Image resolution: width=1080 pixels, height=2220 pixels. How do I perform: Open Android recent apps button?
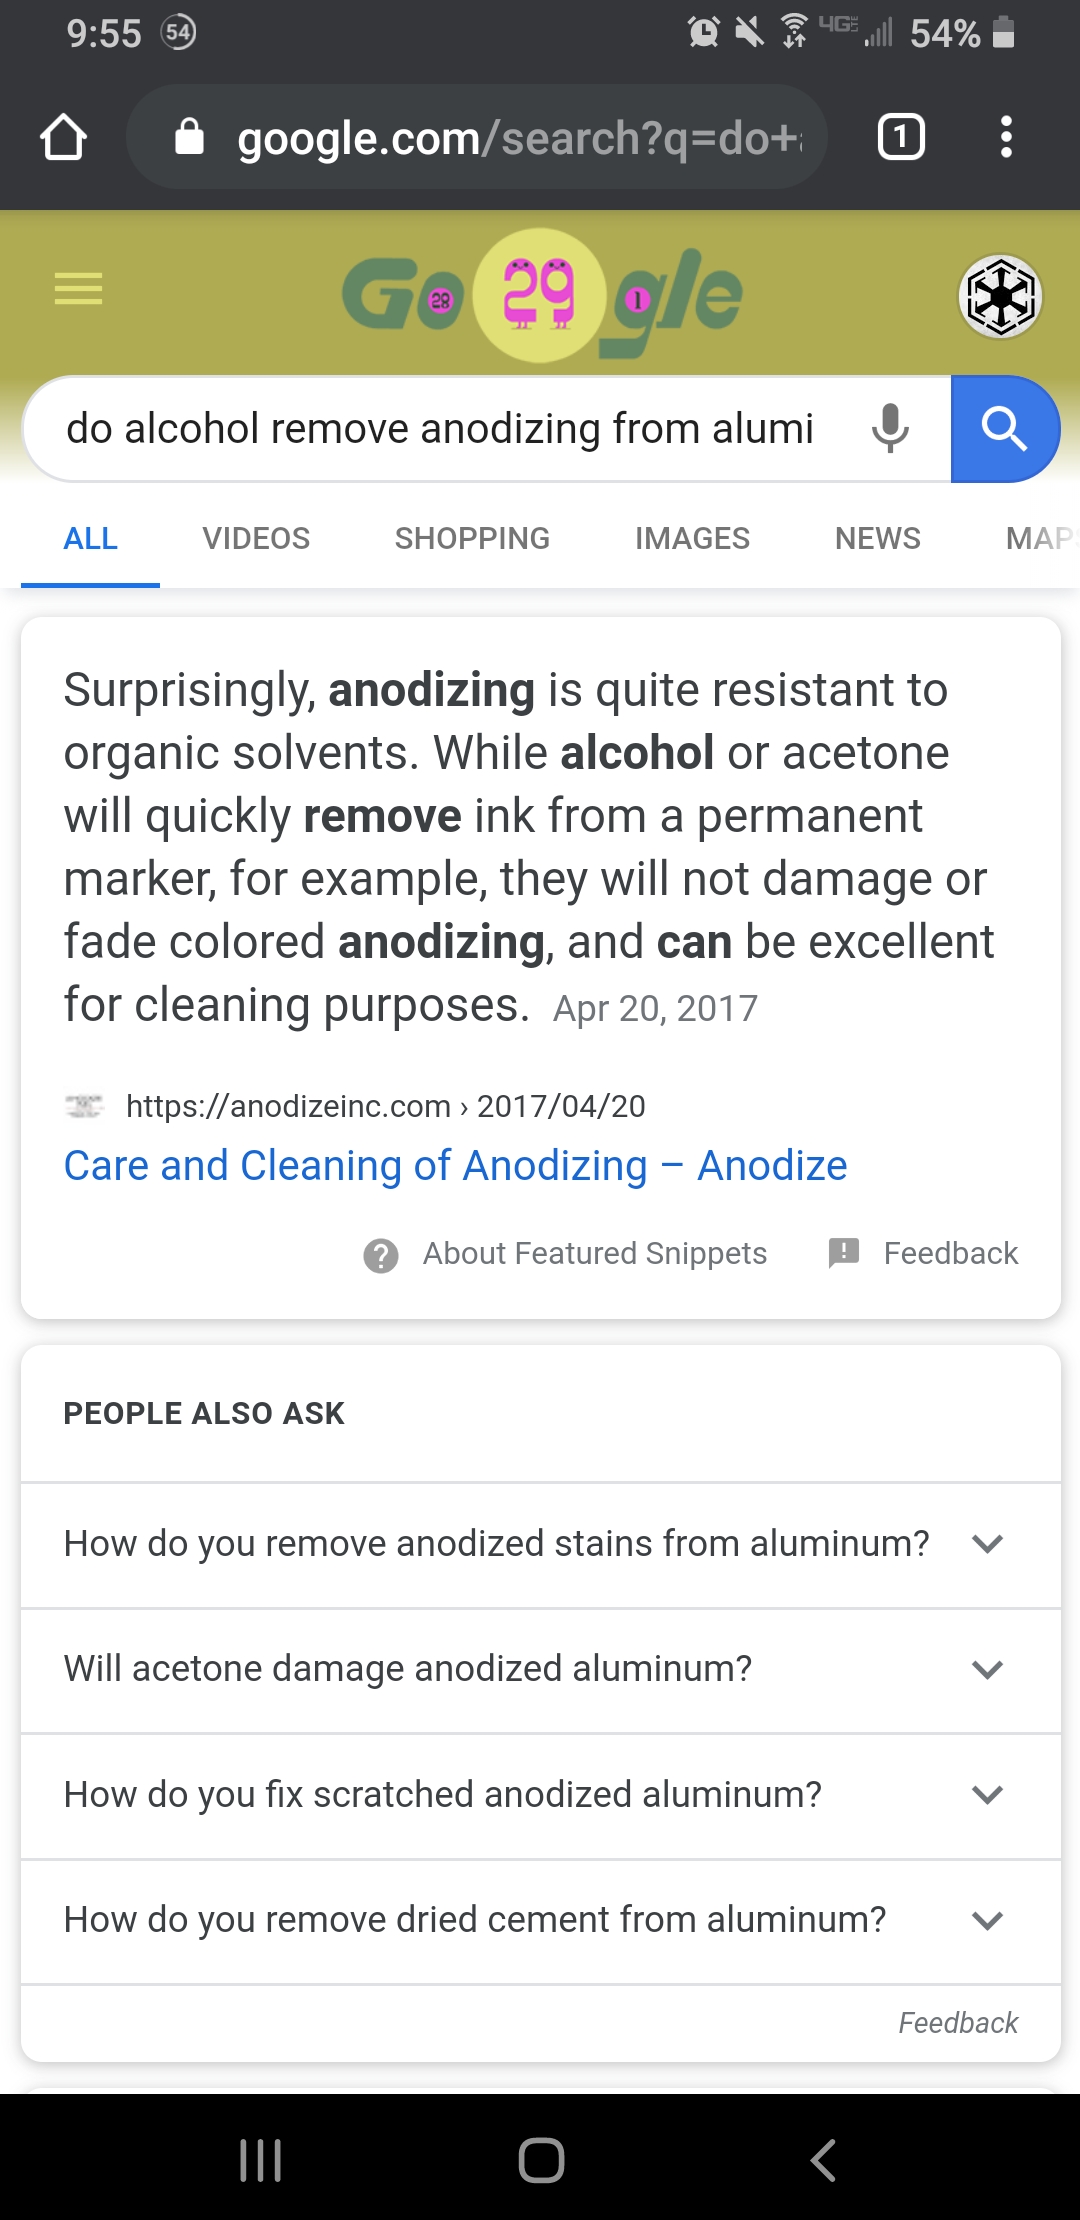pyautogui.click(x=260, y=2160)
